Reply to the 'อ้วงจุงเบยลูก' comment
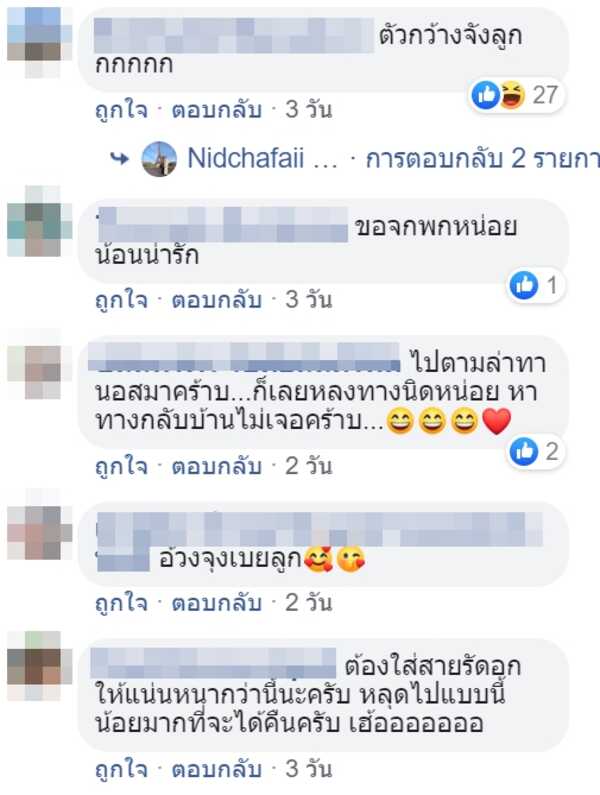This screenshot has height=795, width=600. 217,603
